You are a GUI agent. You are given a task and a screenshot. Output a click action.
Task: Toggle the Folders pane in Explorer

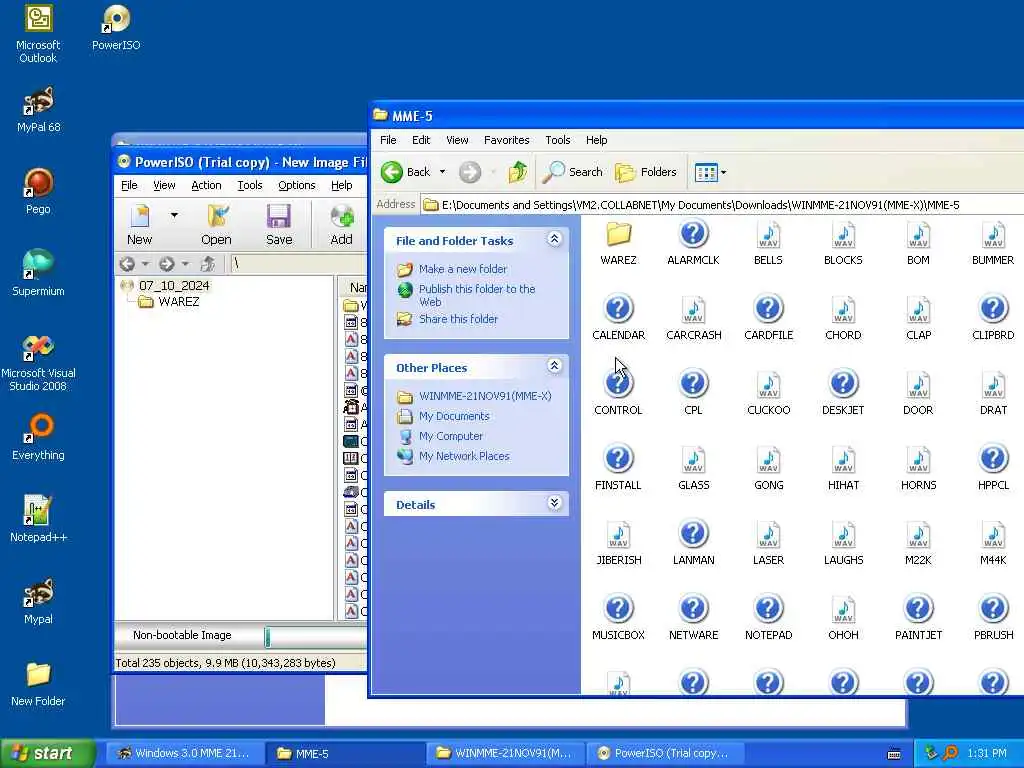[646, 172]
